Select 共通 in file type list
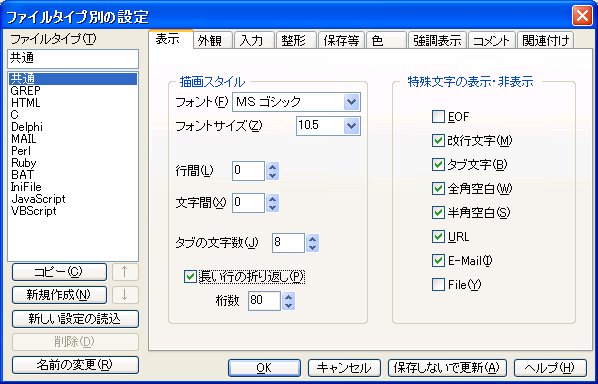Viewport: 598px width, 384px height. [73, 79]
